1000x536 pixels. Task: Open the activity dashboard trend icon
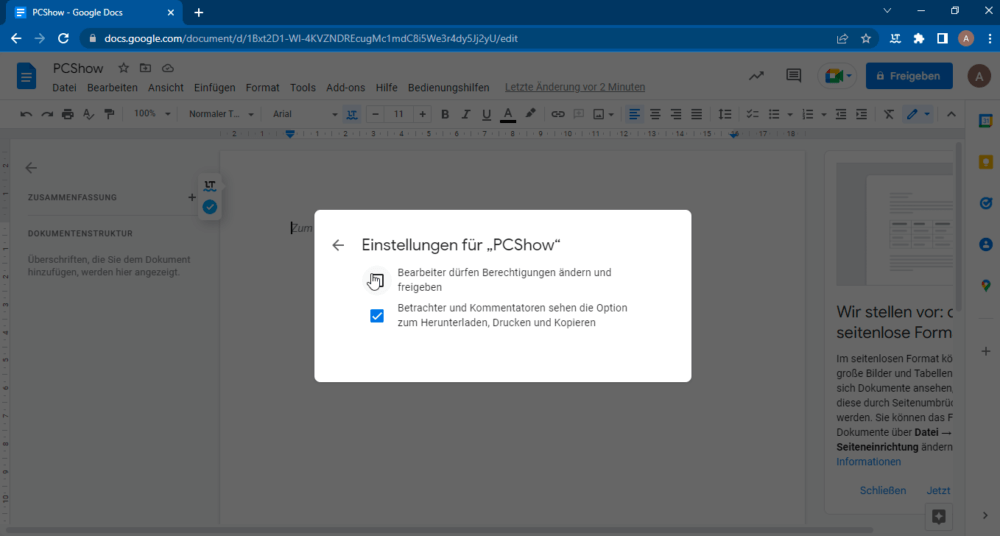(x=756, y=76)
